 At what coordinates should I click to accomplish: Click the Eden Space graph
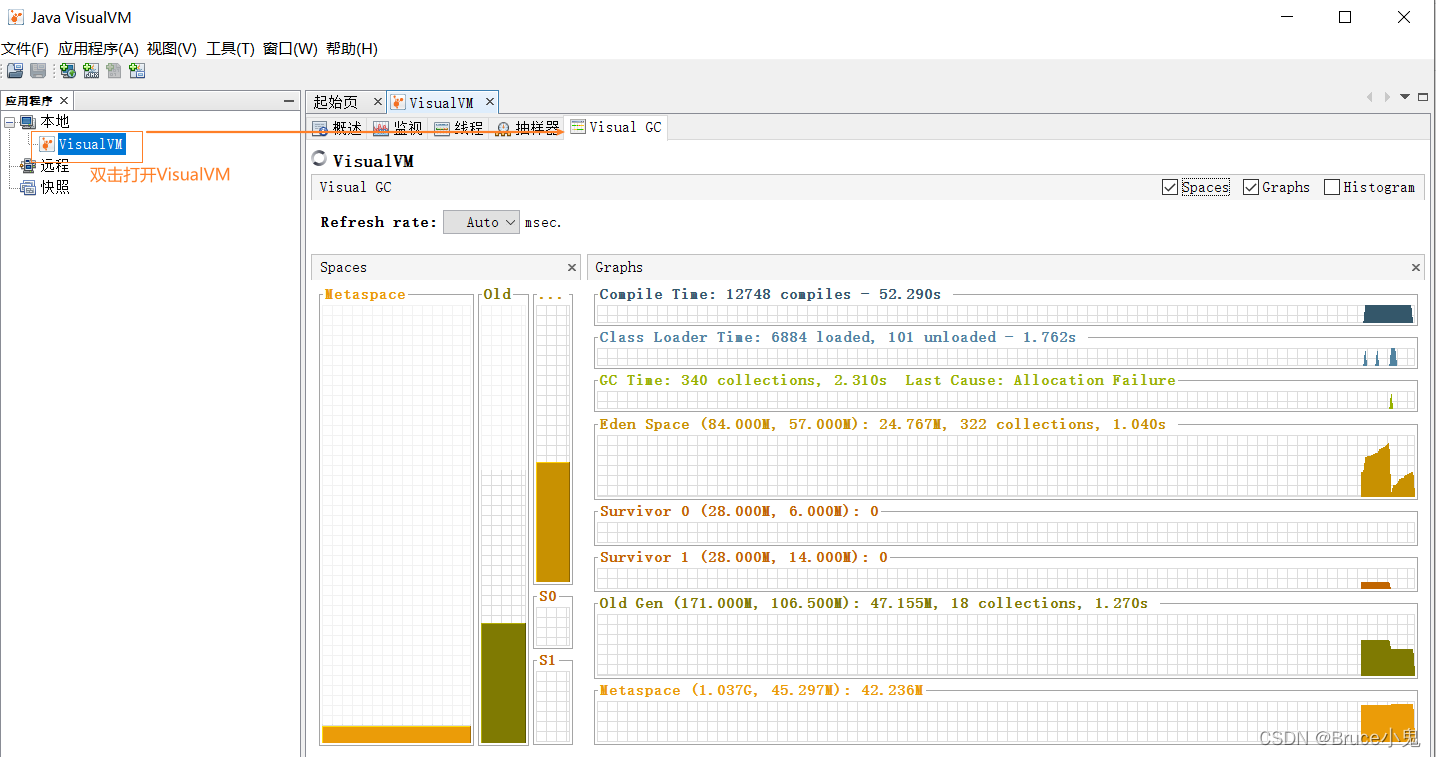click(1005, 465)
